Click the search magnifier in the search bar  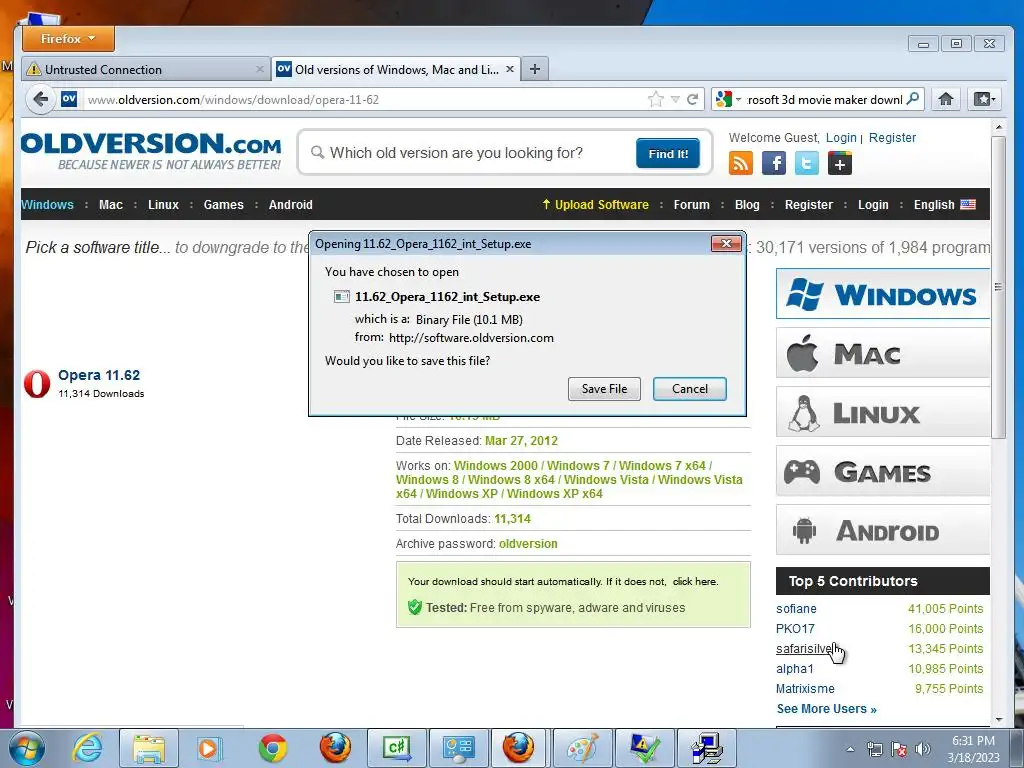913,99
